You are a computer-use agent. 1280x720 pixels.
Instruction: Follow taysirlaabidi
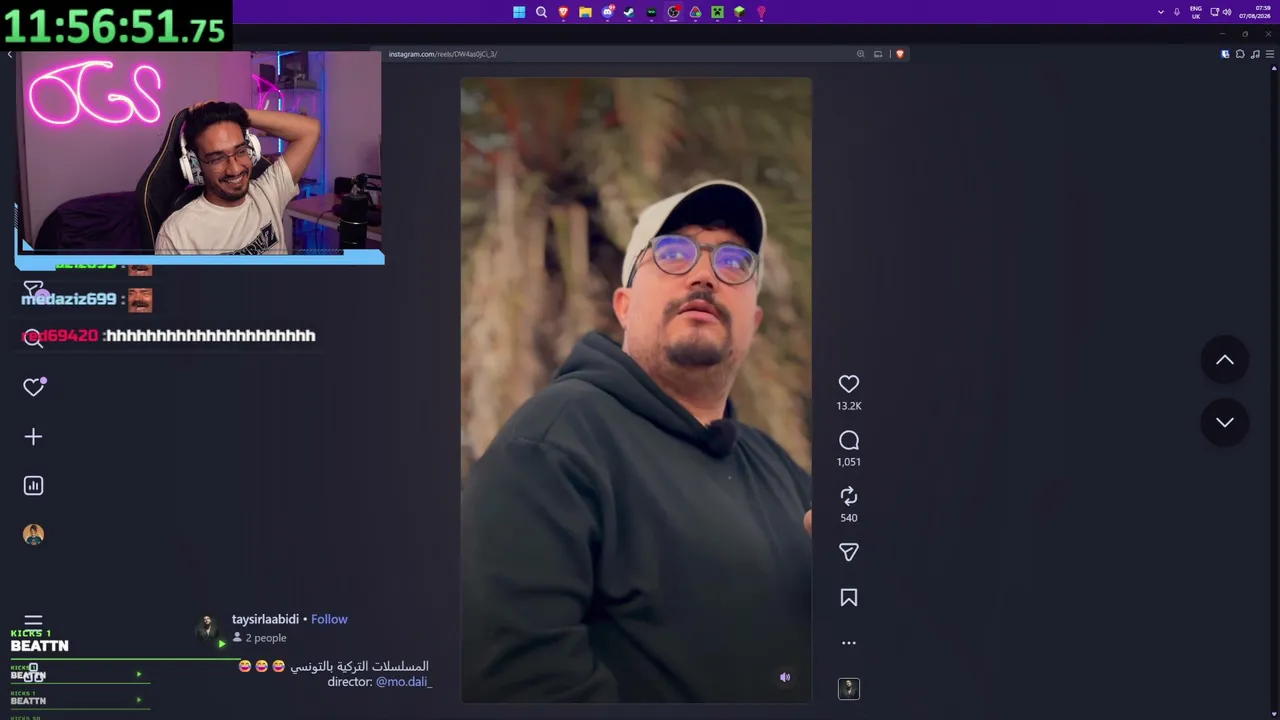click(x=329, y=619)
